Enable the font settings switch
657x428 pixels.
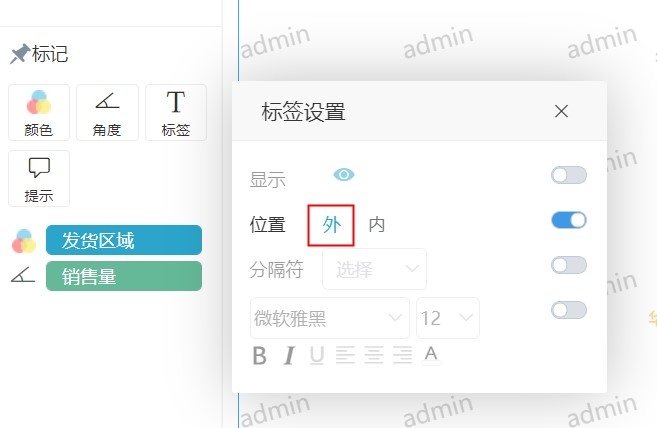click(x=569, y=310)
